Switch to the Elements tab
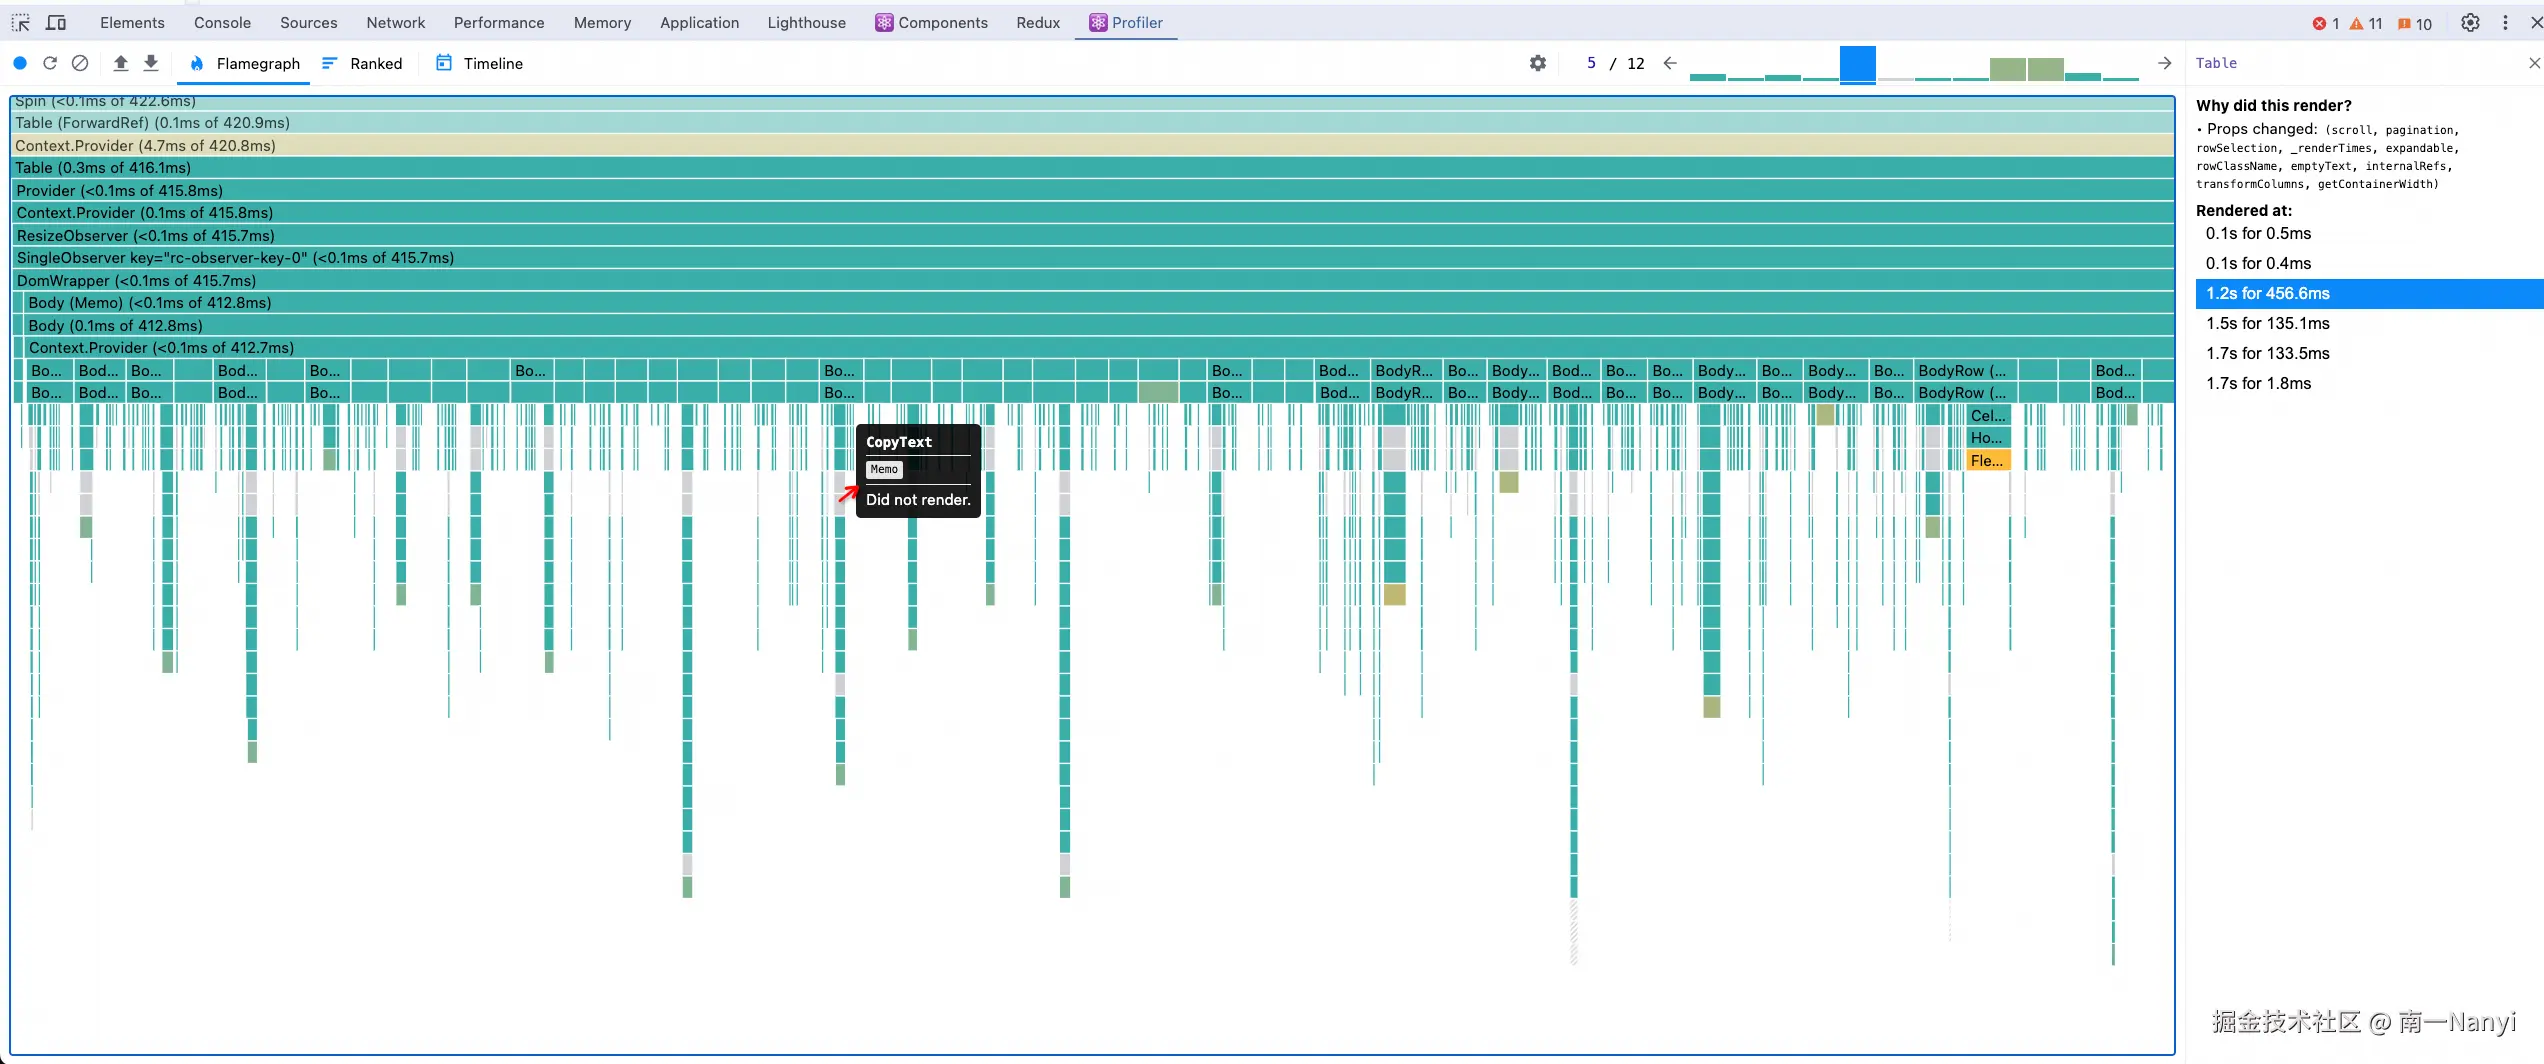 click(132, 23)
